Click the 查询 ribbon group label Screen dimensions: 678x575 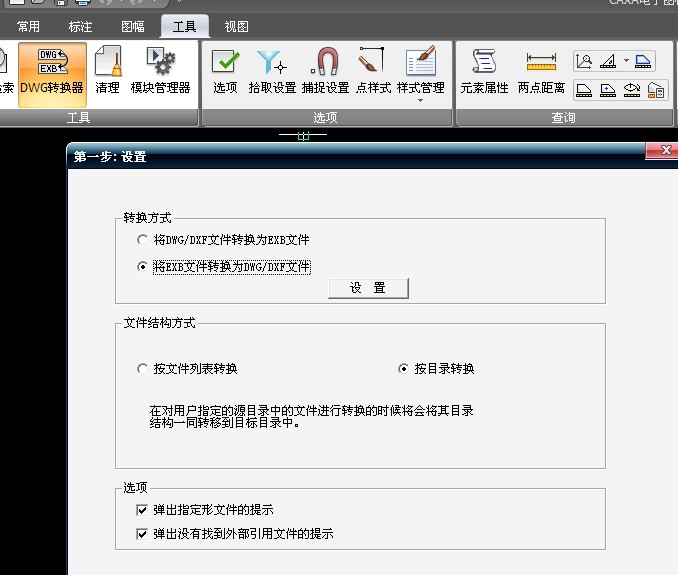563,118
